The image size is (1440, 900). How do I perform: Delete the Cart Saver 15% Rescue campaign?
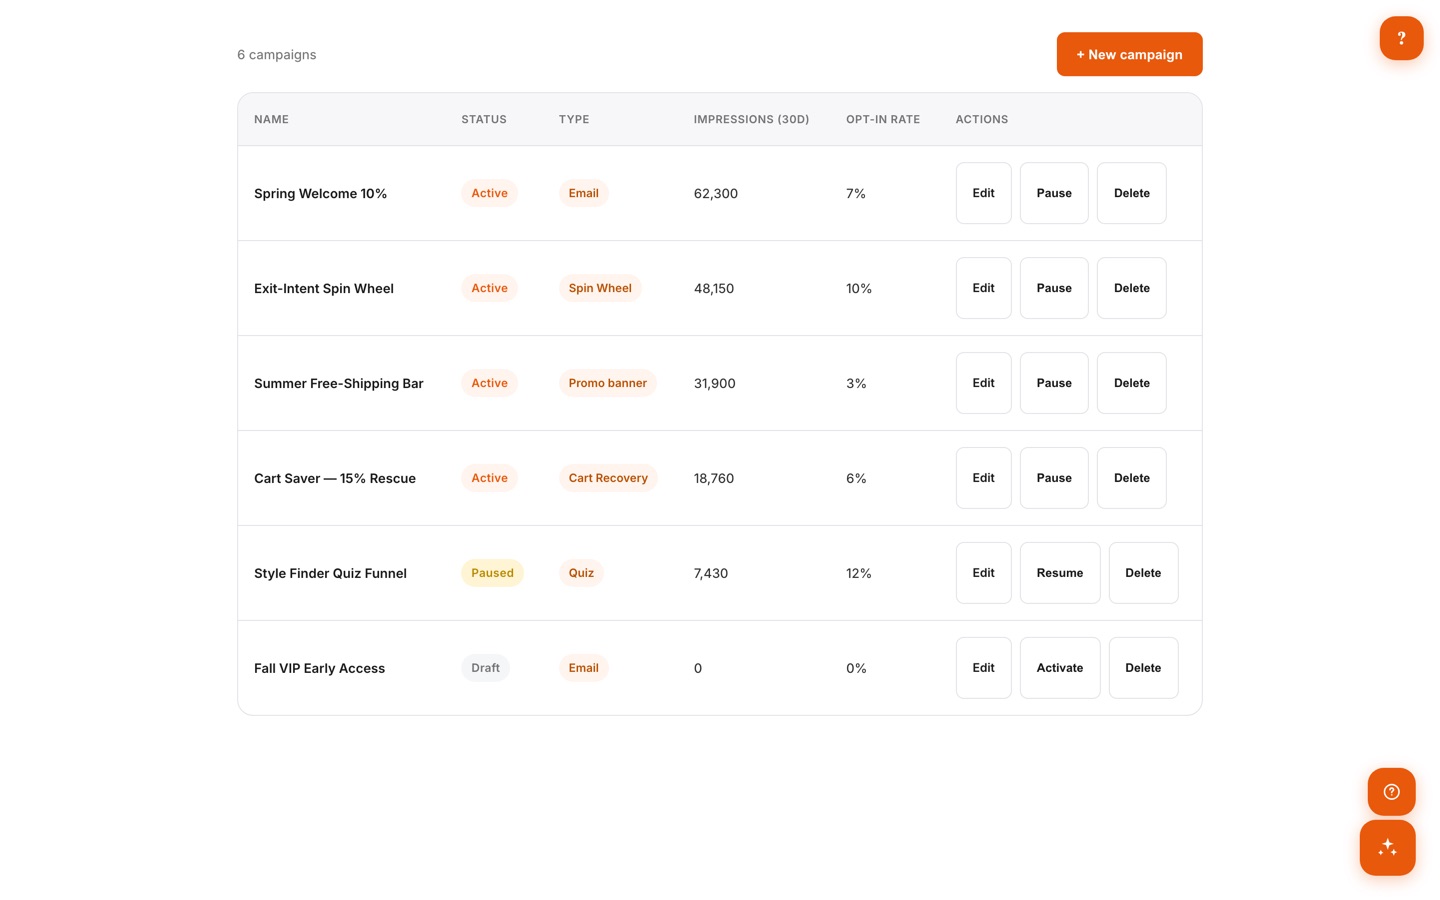click(1131, 478)
